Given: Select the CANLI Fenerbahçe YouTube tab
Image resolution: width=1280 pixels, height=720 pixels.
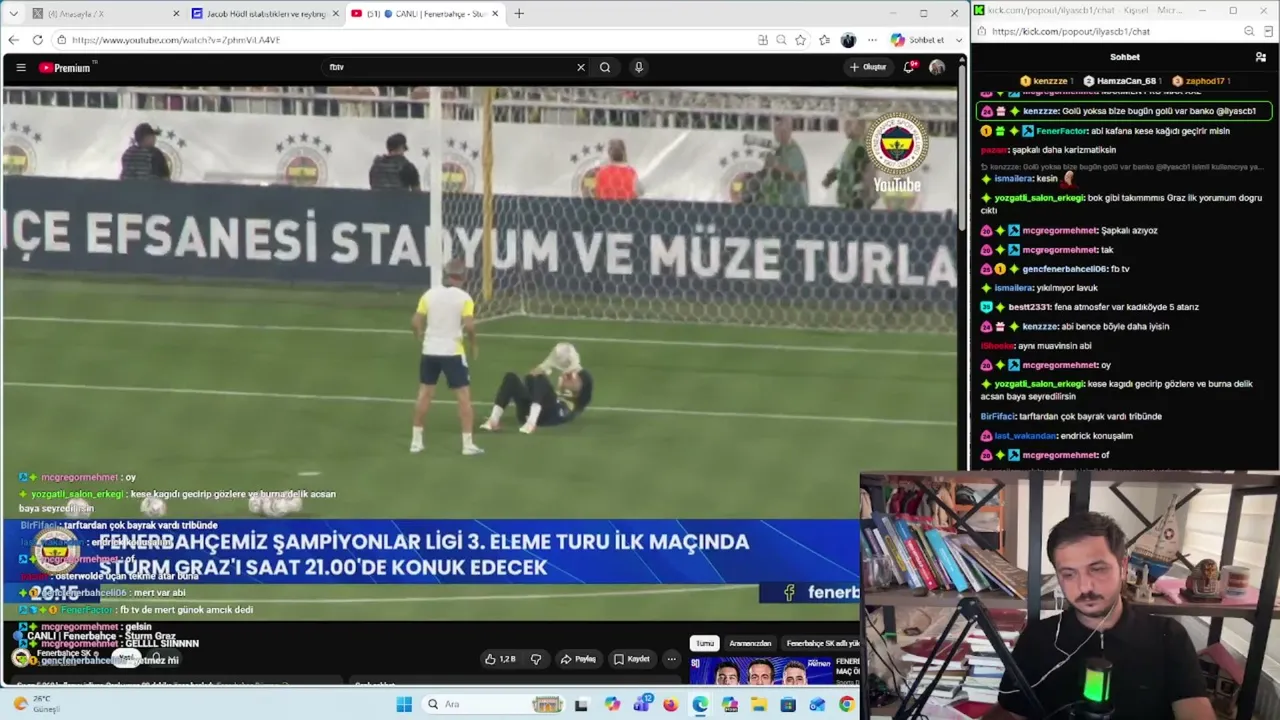Looking at the screenshot, I should click(x=425, y=14).
